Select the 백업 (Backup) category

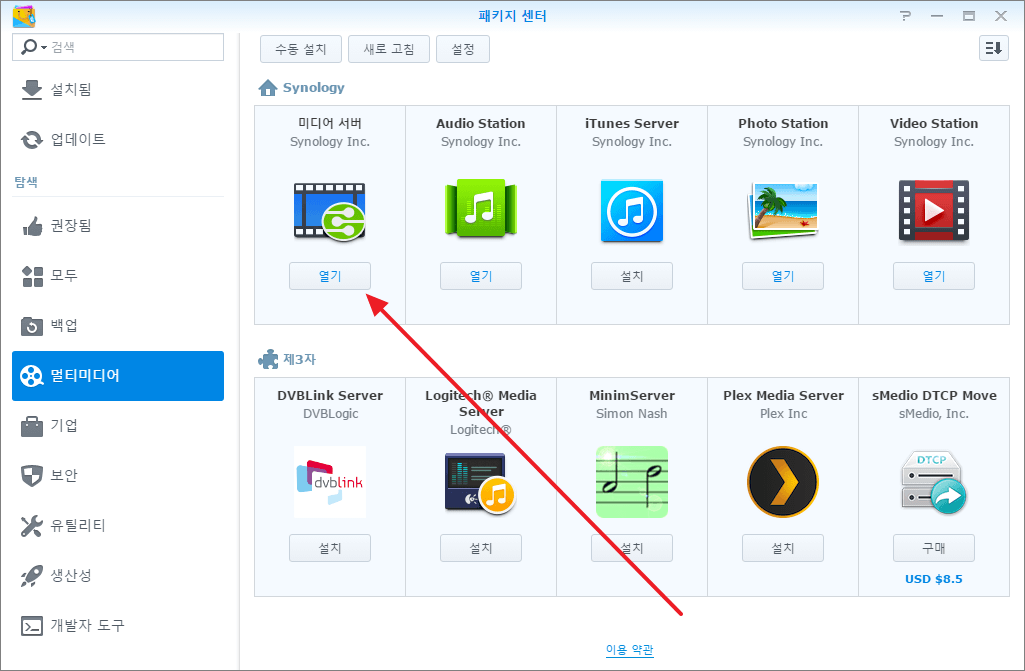click(x=118, y=325)
